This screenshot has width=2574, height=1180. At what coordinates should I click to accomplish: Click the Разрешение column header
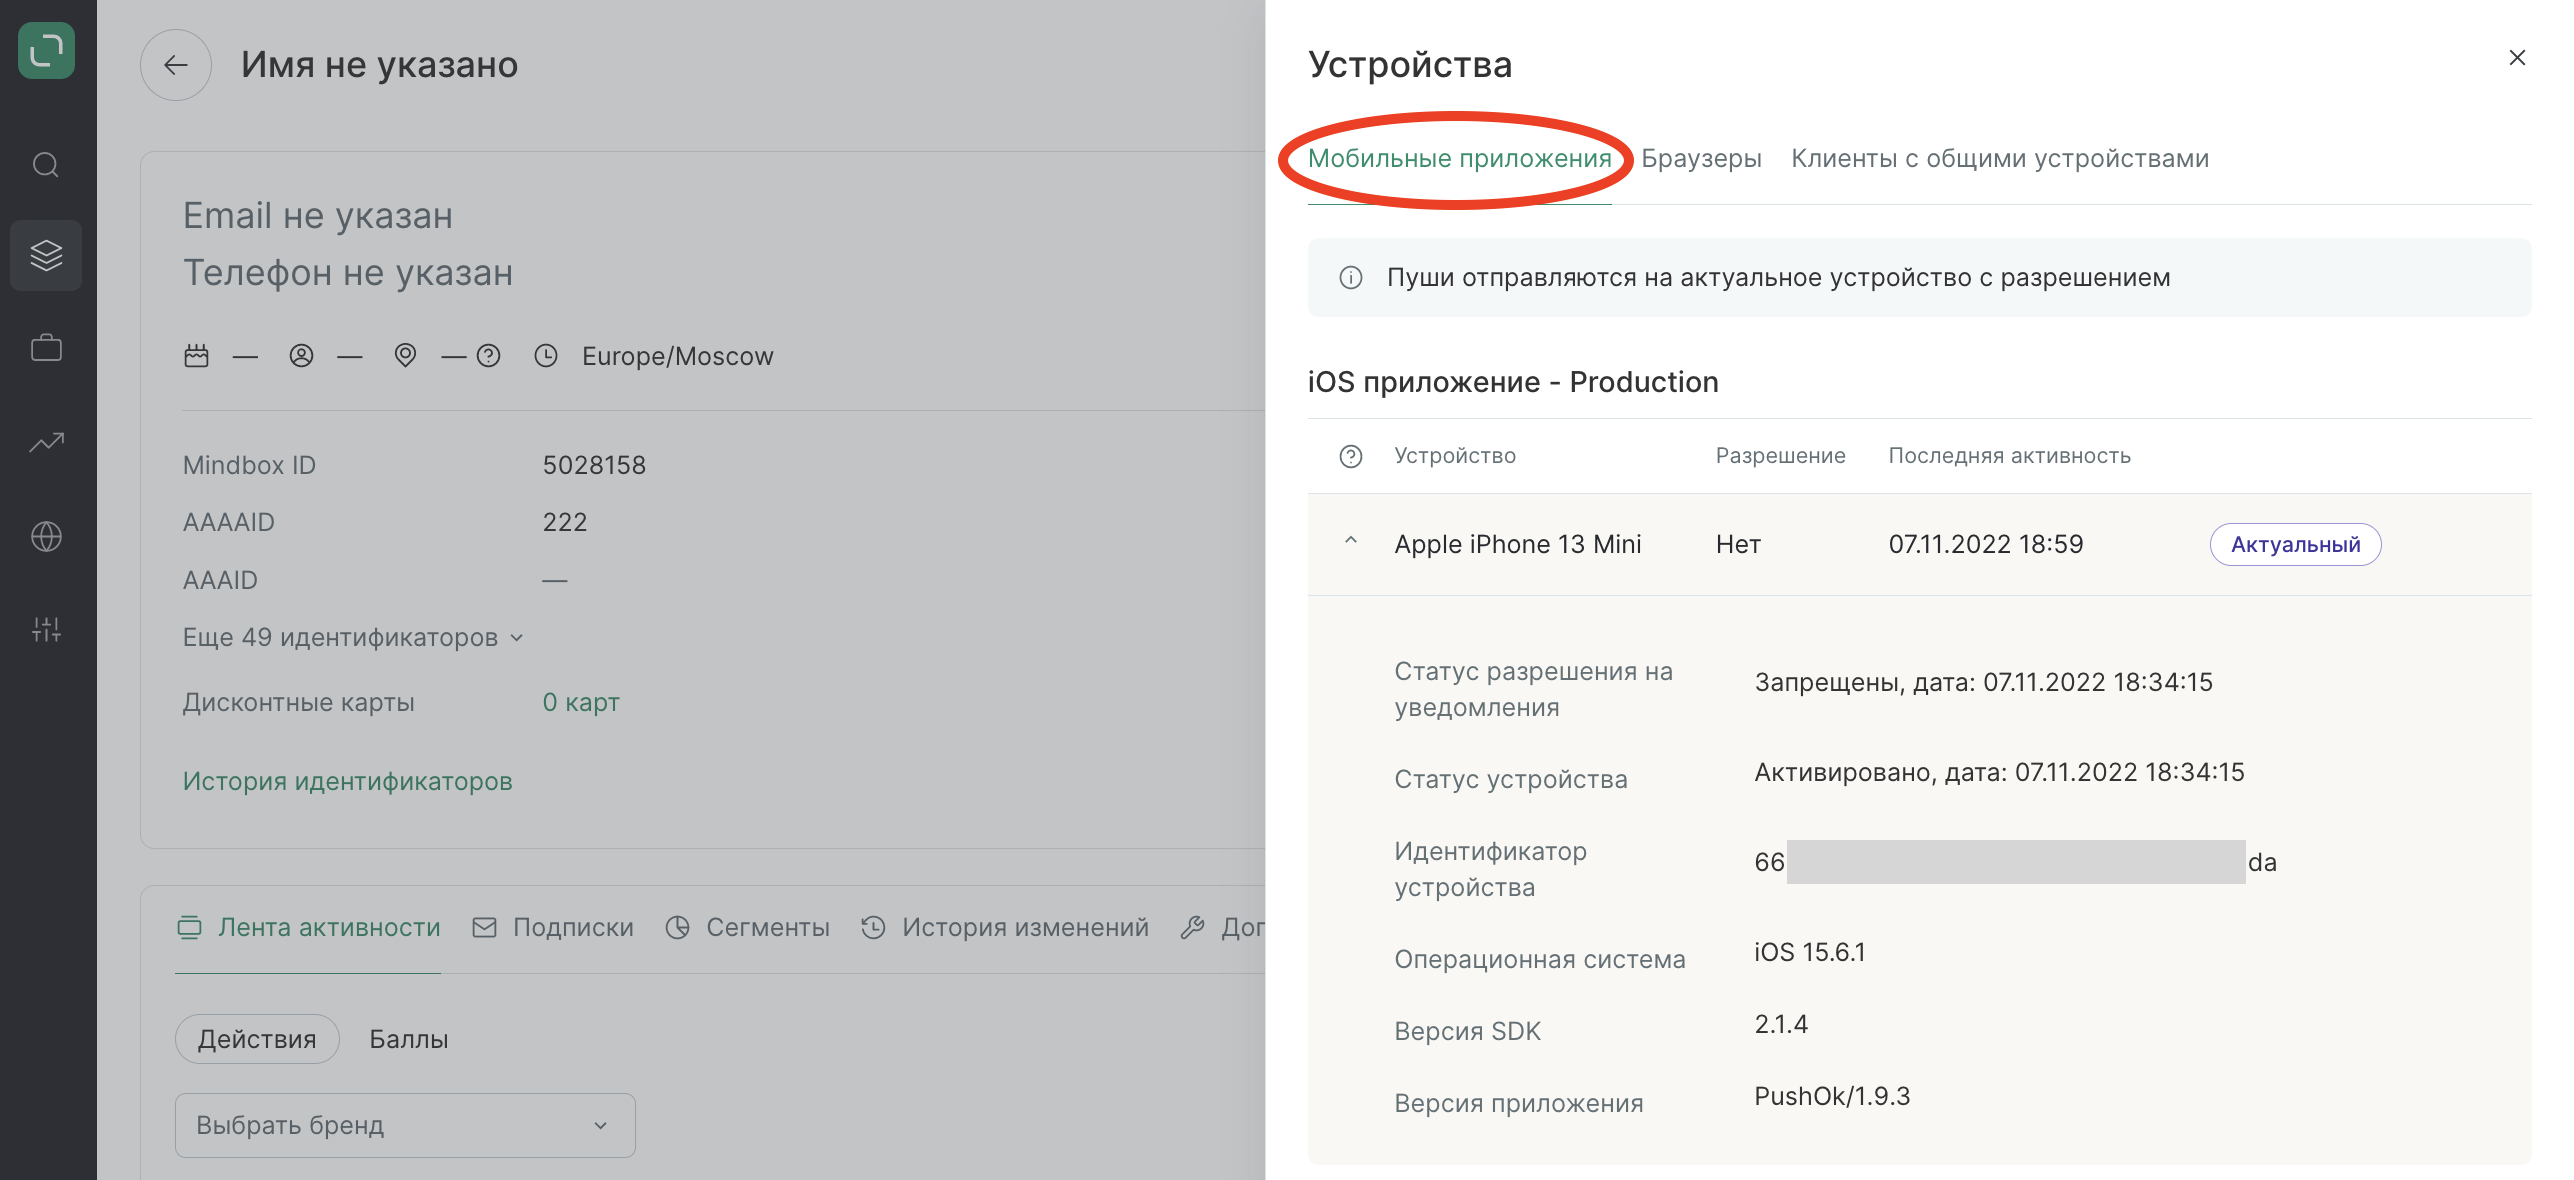[1780, 456]
